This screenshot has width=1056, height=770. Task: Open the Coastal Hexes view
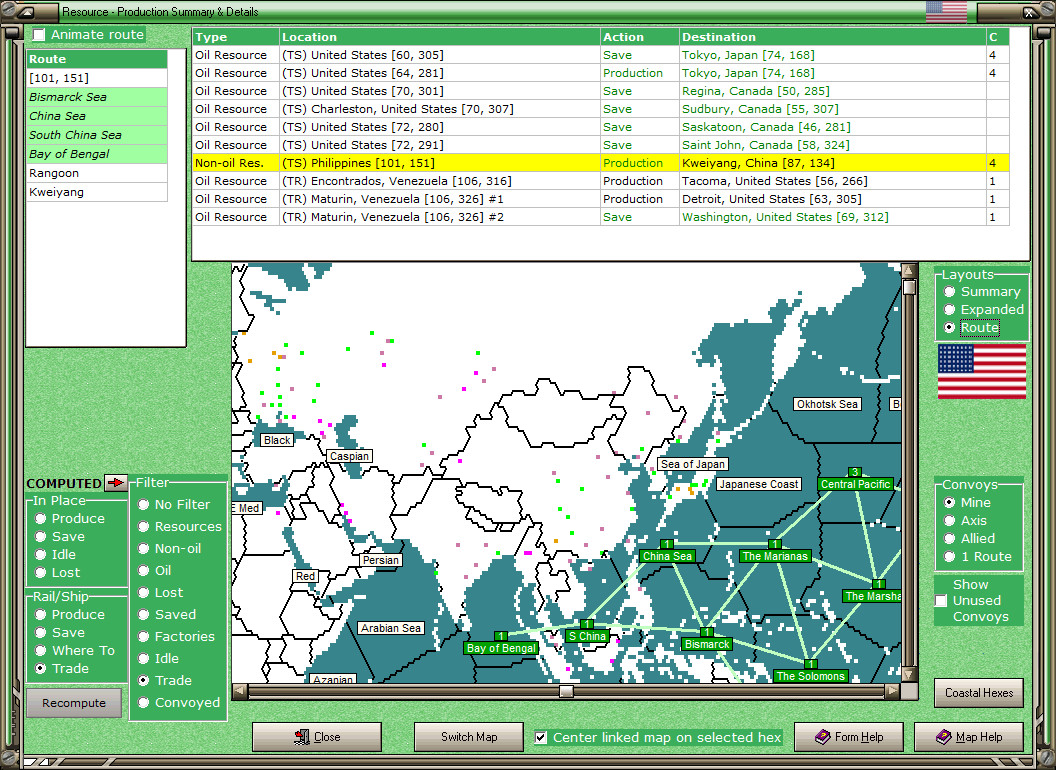979,692
